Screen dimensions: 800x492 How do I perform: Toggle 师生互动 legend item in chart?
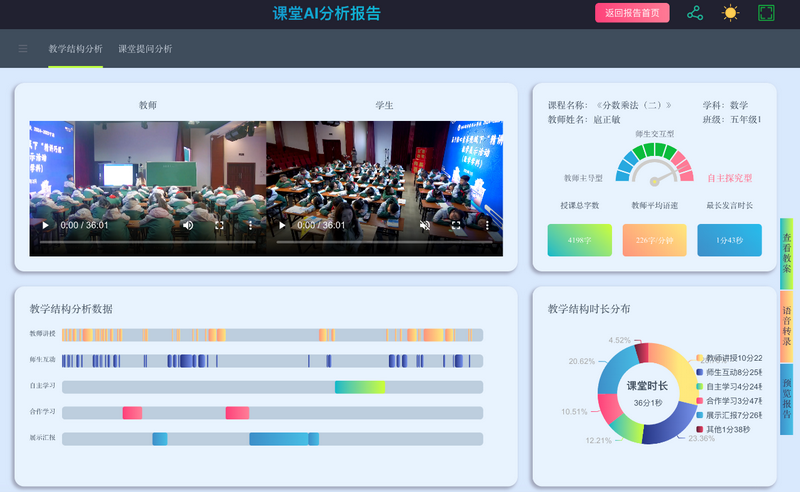coord(732,372)
